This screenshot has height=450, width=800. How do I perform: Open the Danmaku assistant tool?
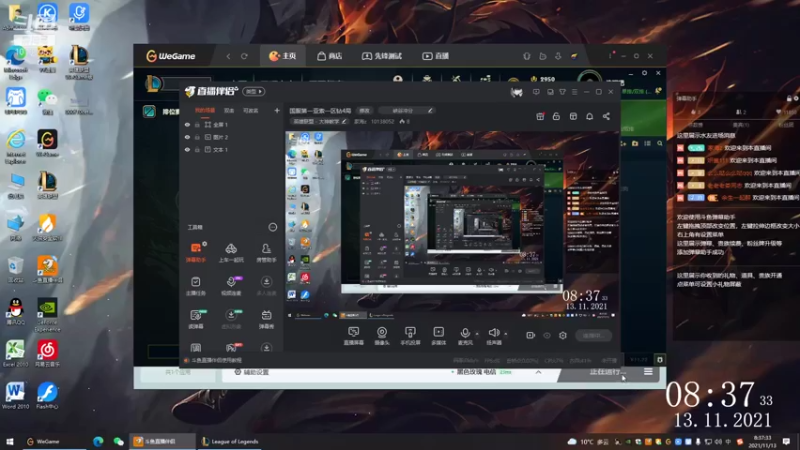pos(196,253)
